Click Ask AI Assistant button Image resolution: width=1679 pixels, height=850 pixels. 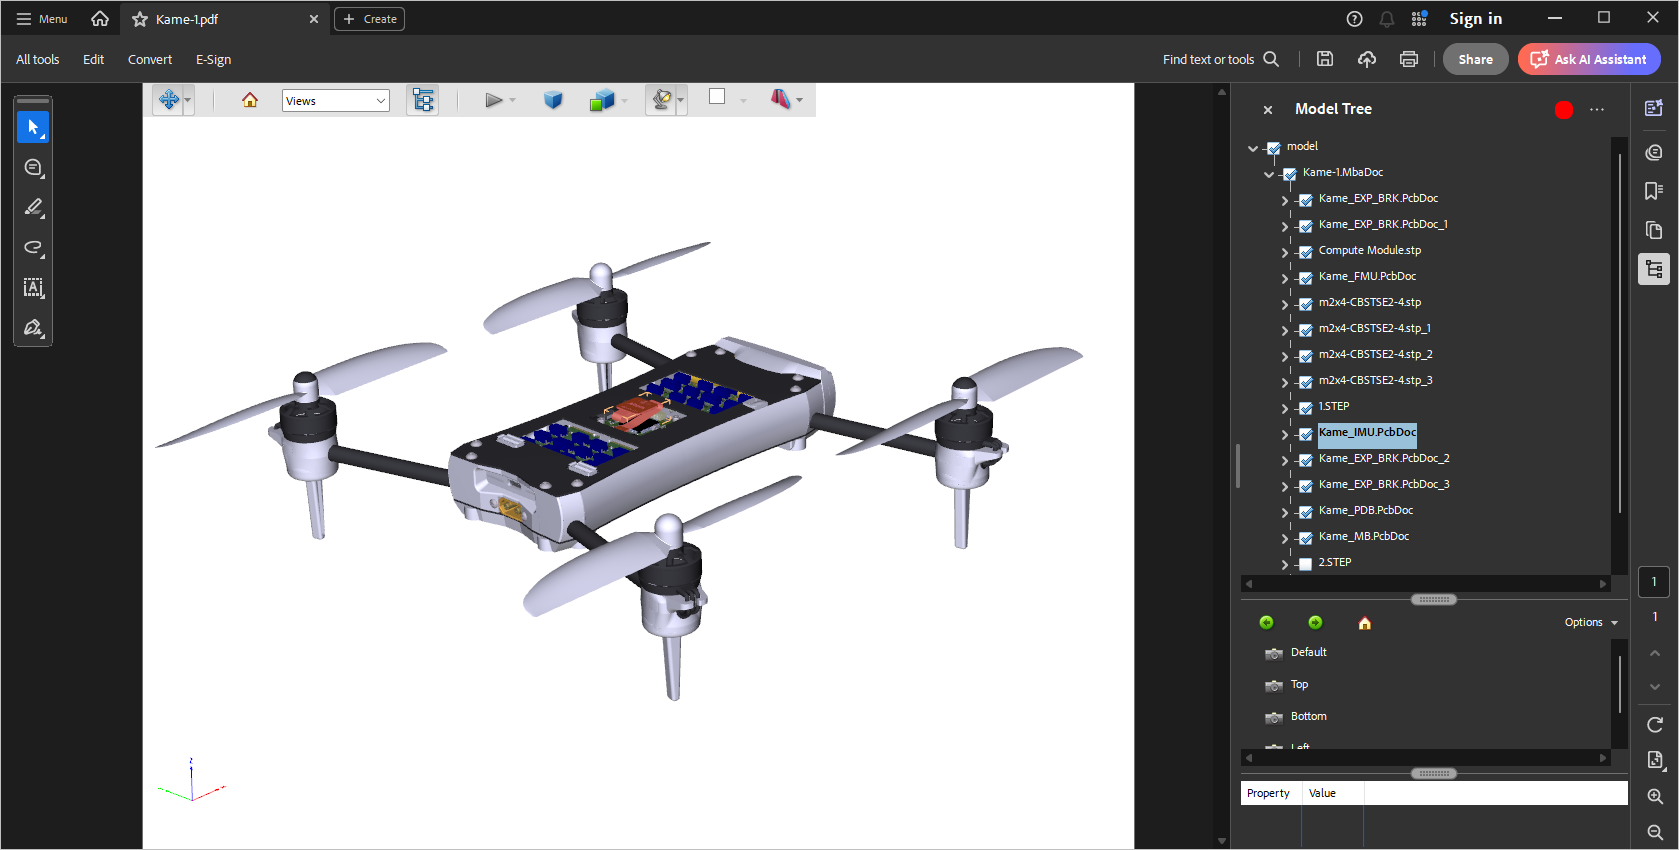tap(1589, 59)
